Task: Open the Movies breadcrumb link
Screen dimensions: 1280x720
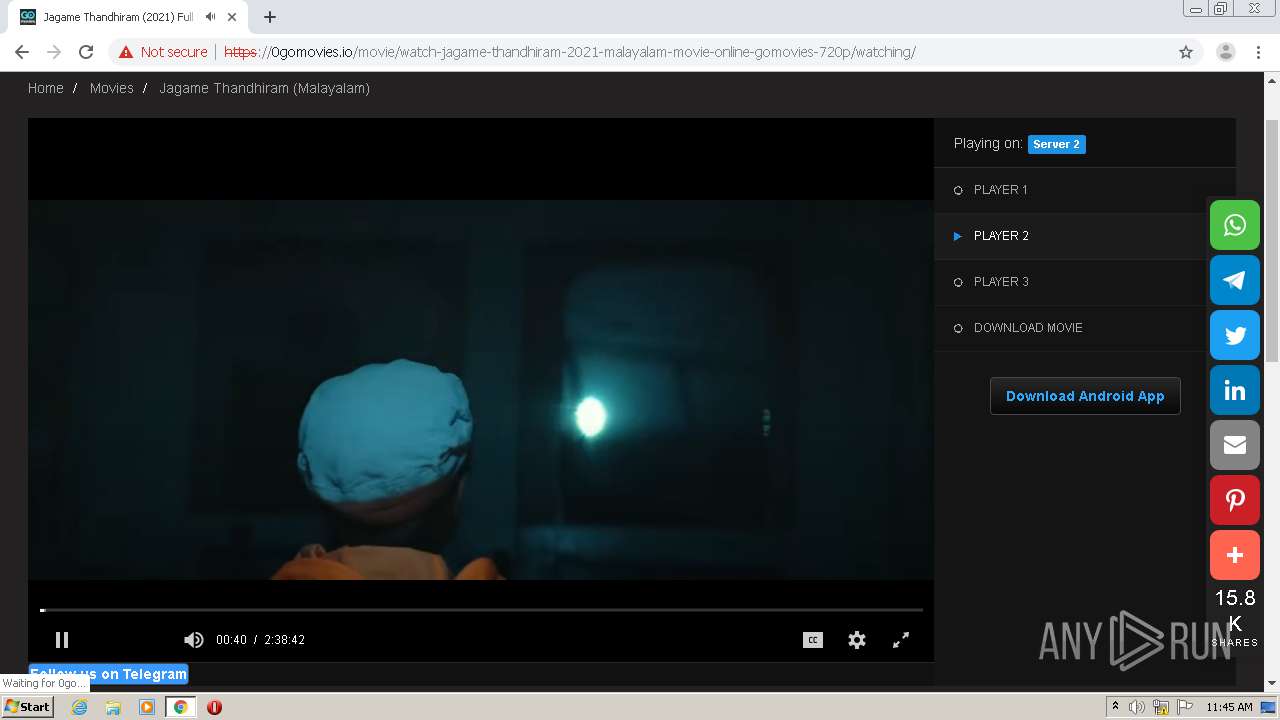Action: [111, 88]
